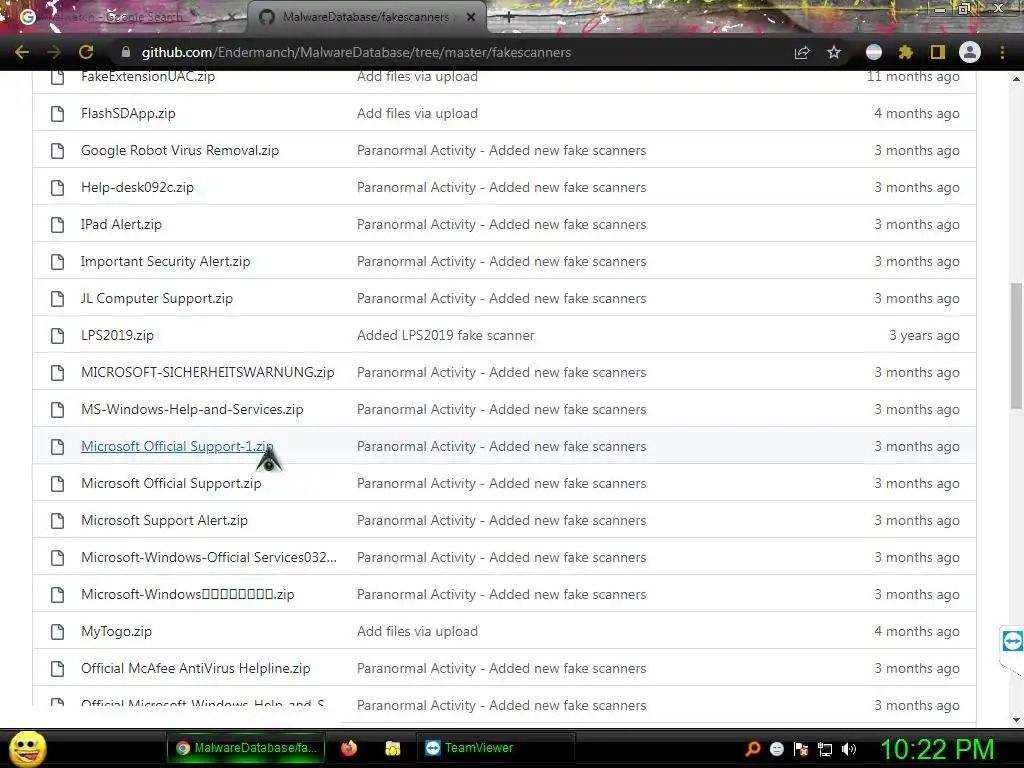Click the search magnifier tray icon

click(x=752, y=749)
